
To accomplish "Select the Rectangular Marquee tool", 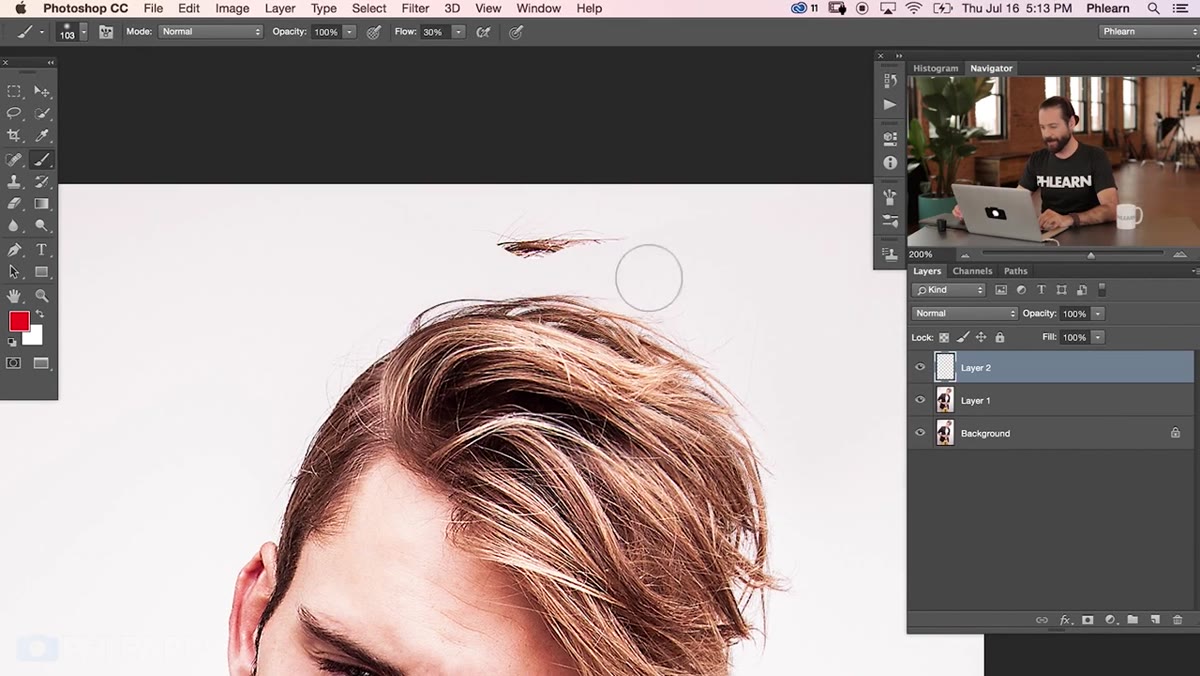I will click(14, 91).
